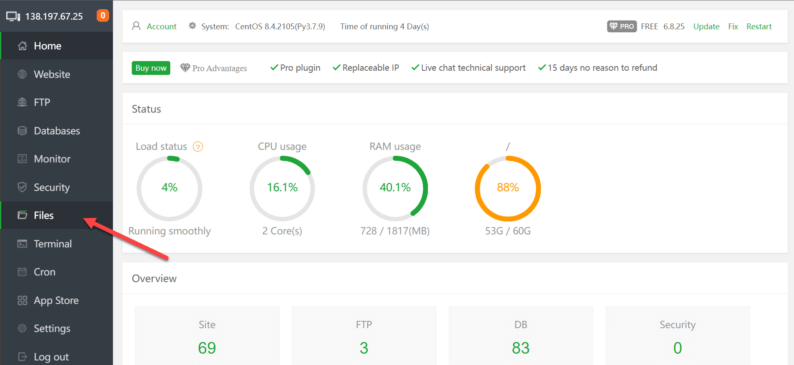
Task: Click the orange notification badge showing 0
Action: pyautogui.click(x=103, y=16)
